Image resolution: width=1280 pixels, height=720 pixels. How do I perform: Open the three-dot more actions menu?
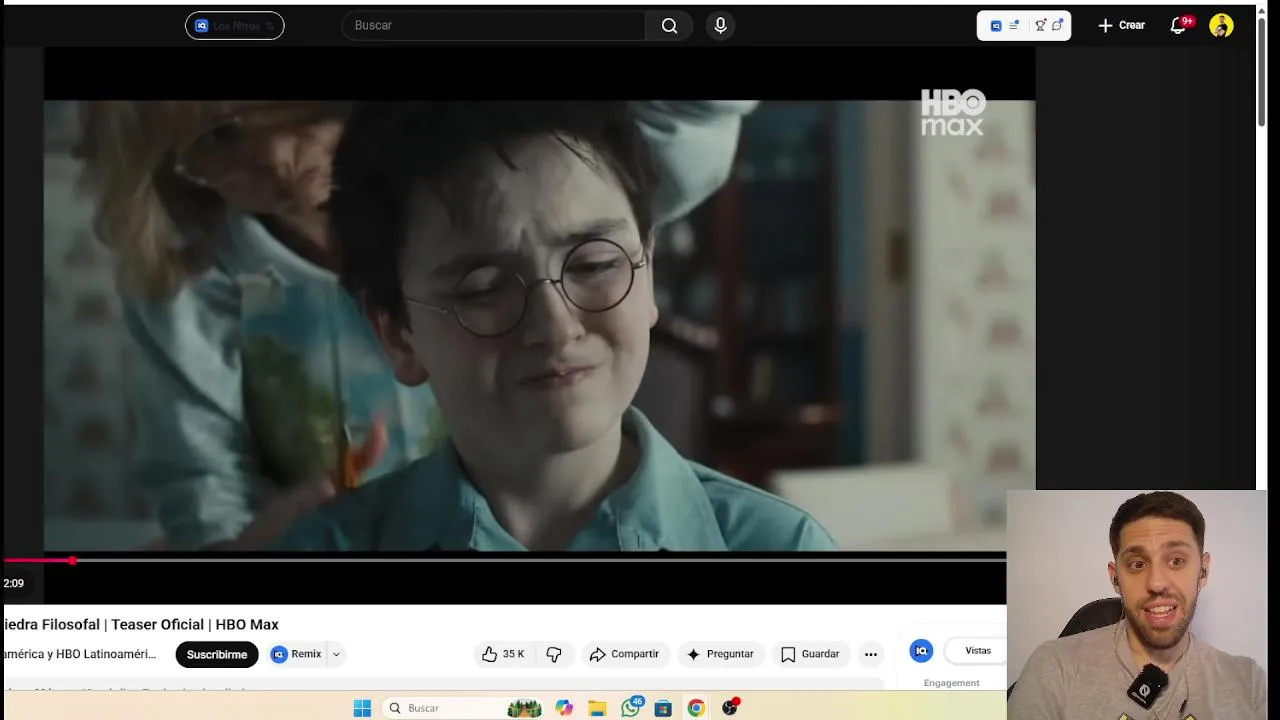coord(871,654)
